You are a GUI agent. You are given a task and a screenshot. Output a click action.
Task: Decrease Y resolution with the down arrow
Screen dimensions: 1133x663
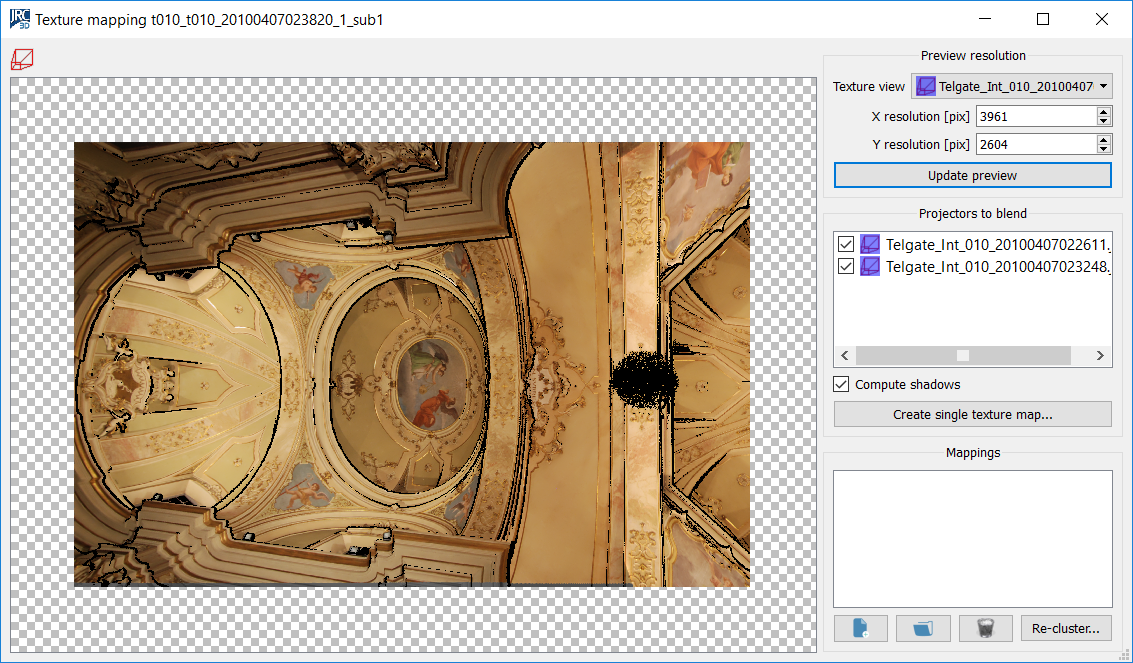point(1103,149)
